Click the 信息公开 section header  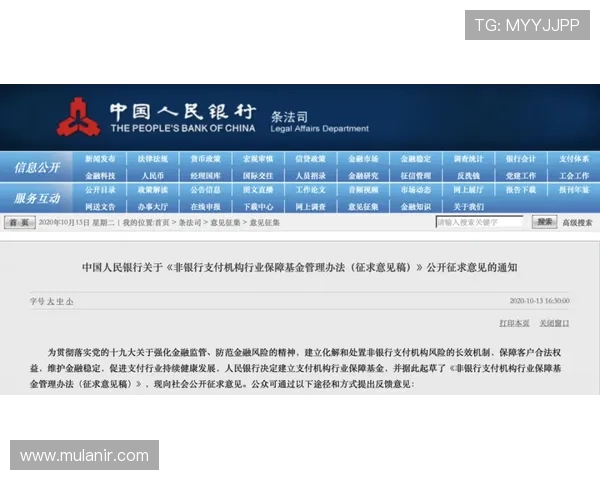[37, 167]
